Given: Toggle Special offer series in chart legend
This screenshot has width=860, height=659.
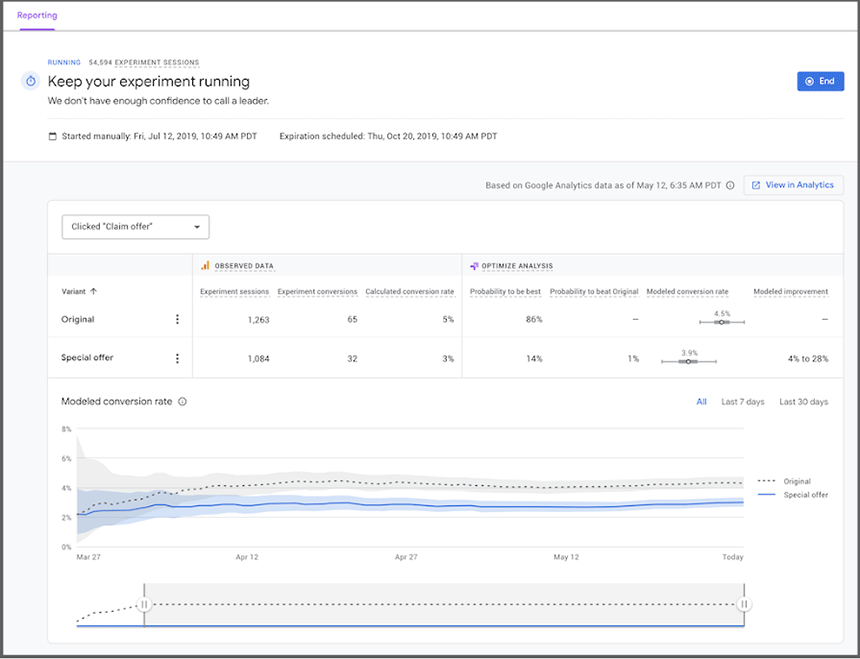Looking at the screenshot, I should tap(796, 494).
